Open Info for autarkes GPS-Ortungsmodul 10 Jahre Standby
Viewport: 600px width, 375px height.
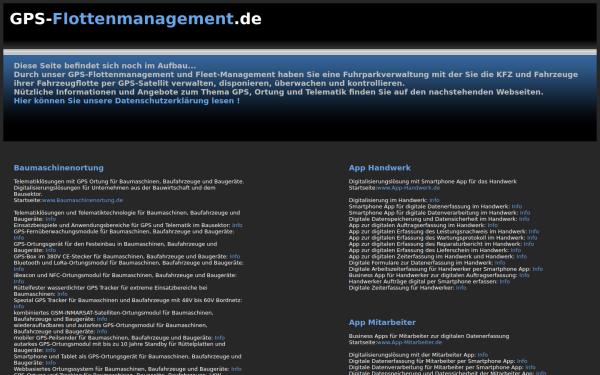[x=51, y=351]
